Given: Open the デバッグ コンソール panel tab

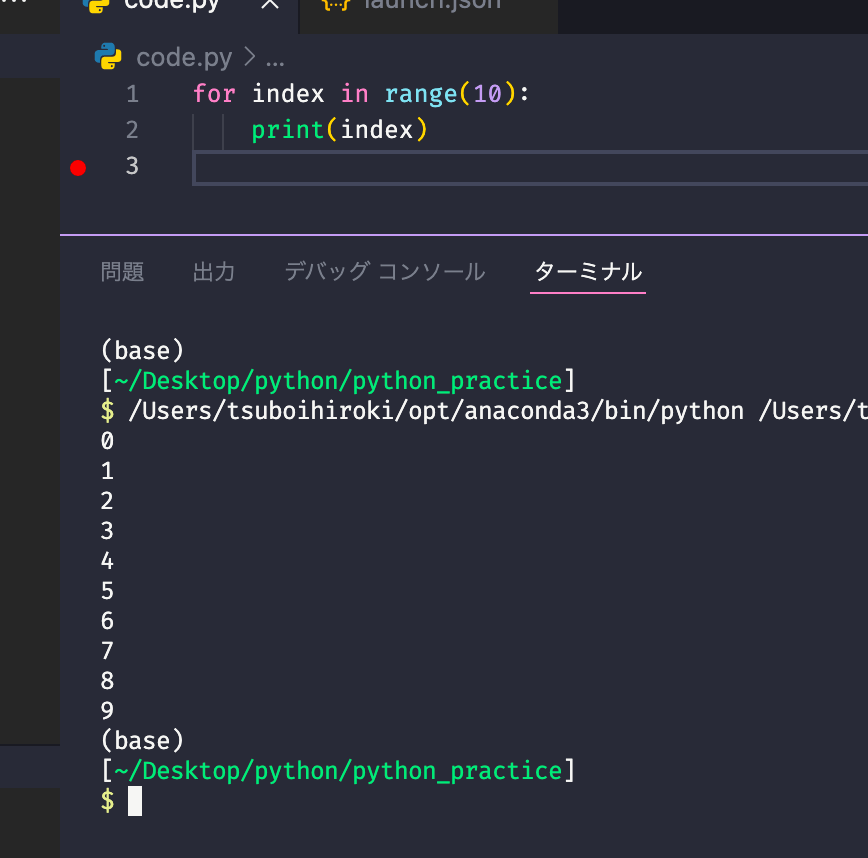Looking at the screenshot, I should (x=385, y=272).
